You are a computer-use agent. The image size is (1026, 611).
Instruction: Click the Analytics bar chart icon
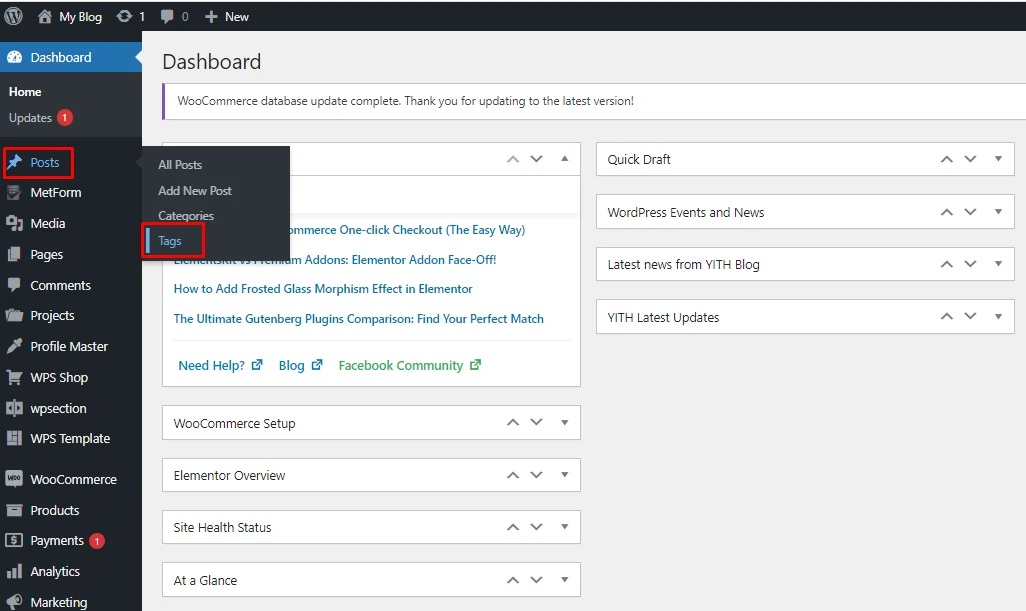click(x=14, y=571)
